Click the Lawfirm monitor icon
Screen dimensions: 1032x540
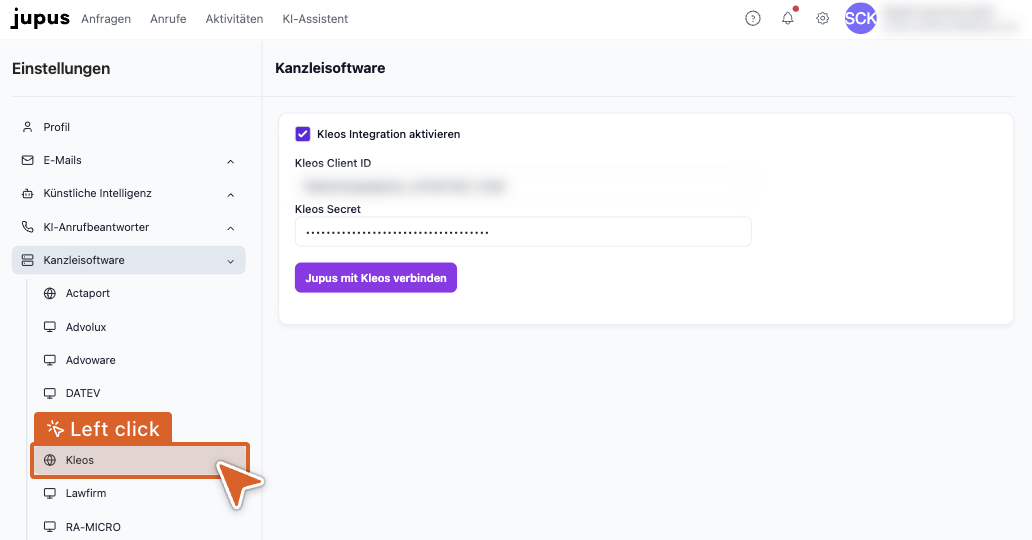tap(50, 493)
